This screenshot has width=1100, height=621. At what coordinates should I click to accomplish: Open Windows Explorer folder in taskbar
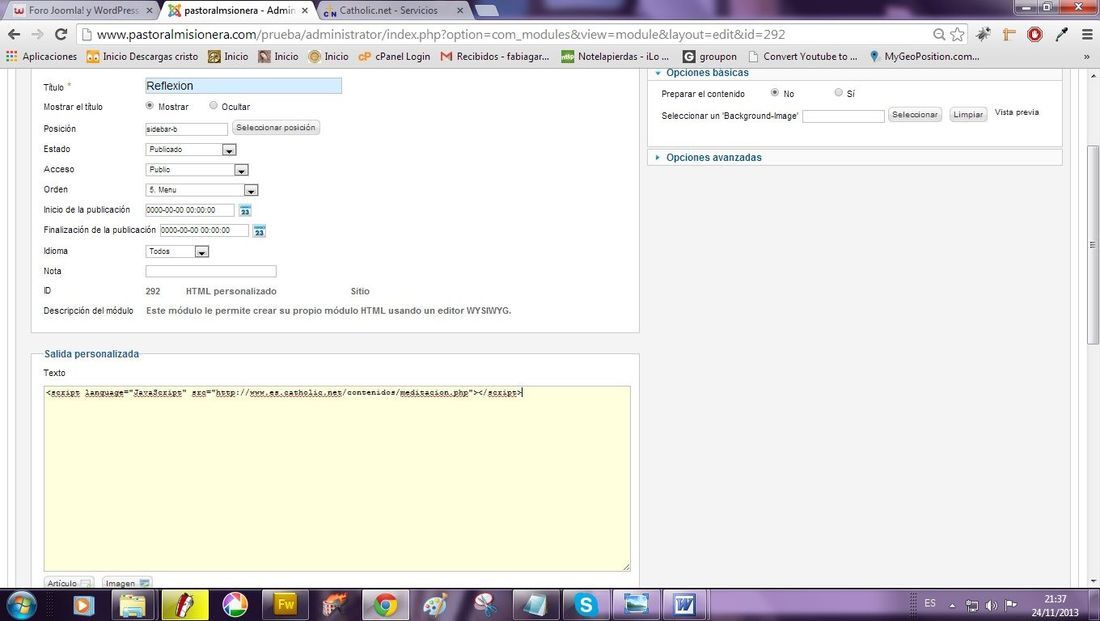(x=132, y=604)
